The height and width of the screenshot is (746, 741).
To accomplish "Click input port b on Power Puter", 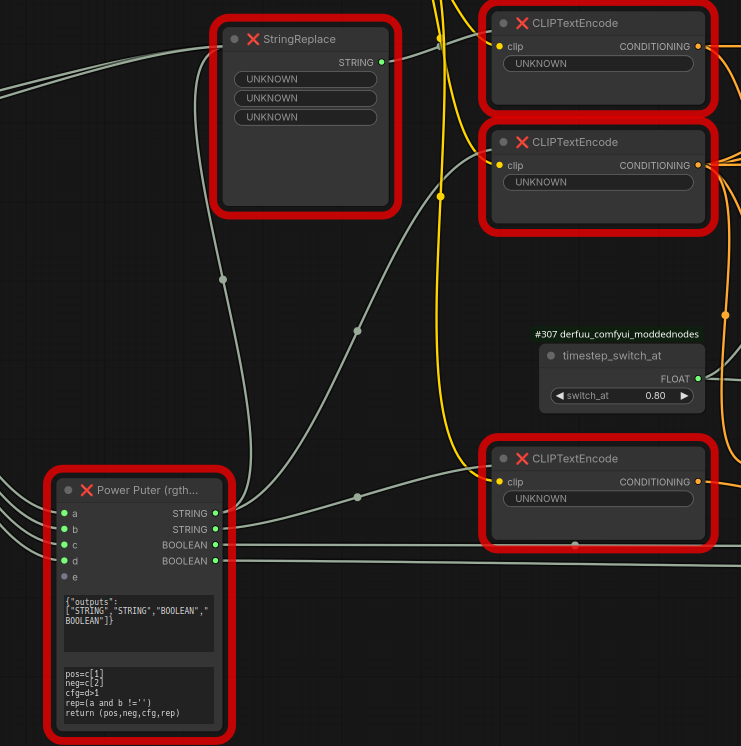I will pos(64,529).
